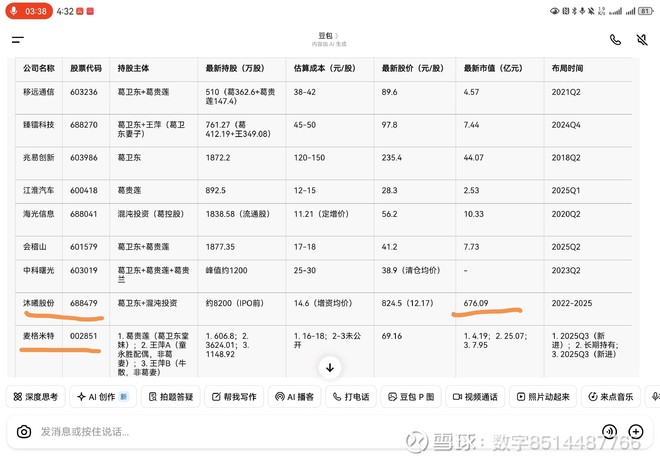Select the 676.09 market value cell

[x=476, y=303]
